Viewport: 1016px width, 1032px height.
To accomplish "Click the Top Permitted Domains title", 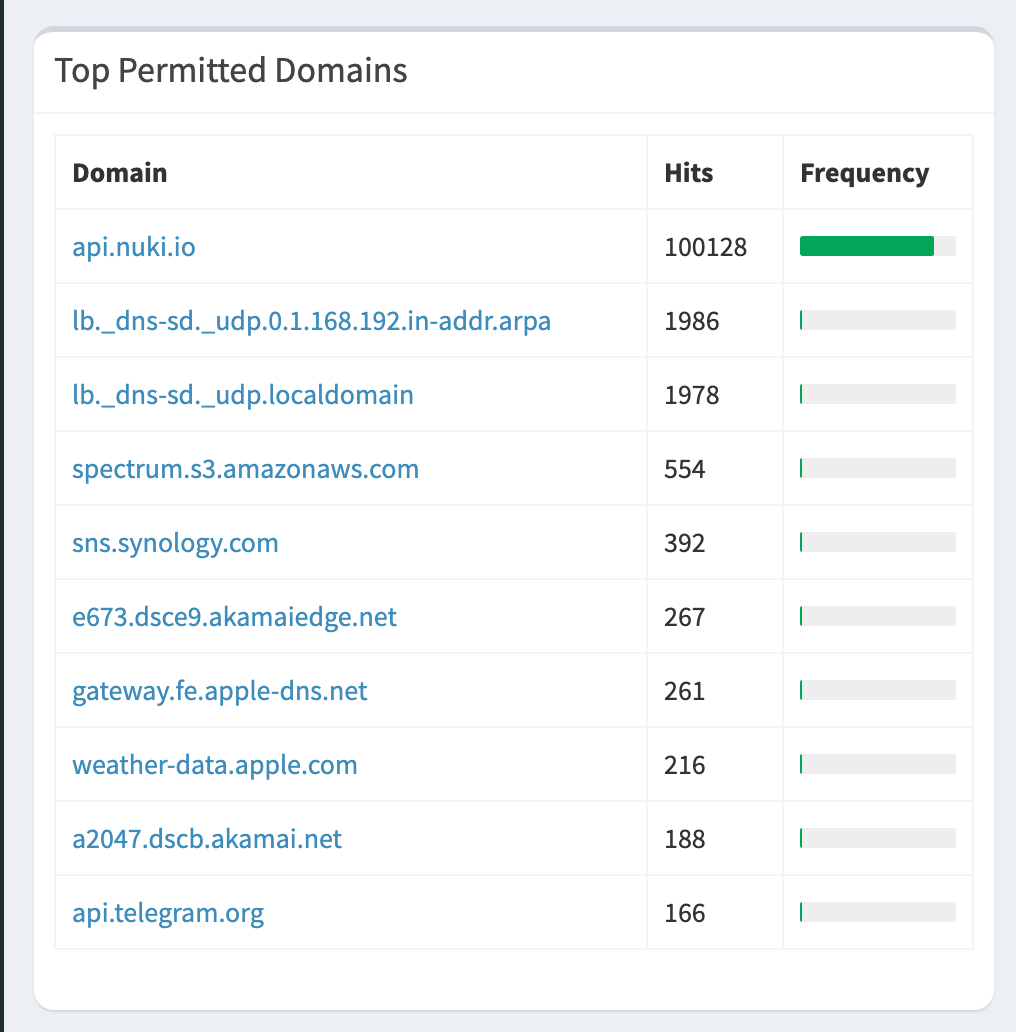I will (231, 70).
